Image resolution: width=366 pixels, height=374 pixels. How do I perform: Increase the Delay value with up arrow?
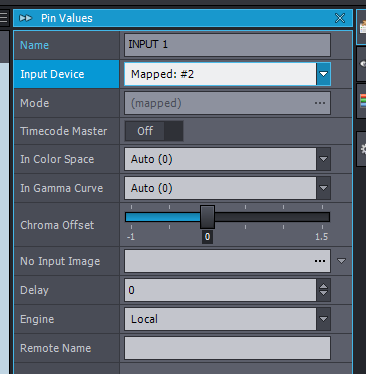click(x=323, y=286)
